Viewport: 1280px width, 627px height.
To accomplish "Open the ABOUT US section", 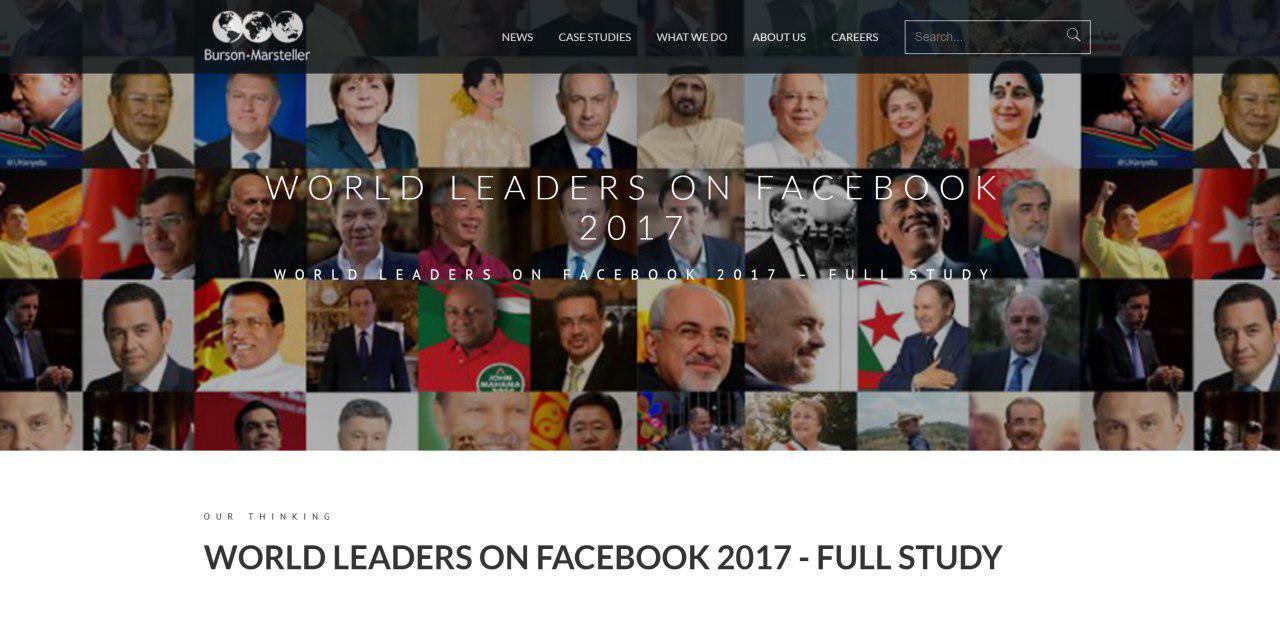I will point(778,37).
